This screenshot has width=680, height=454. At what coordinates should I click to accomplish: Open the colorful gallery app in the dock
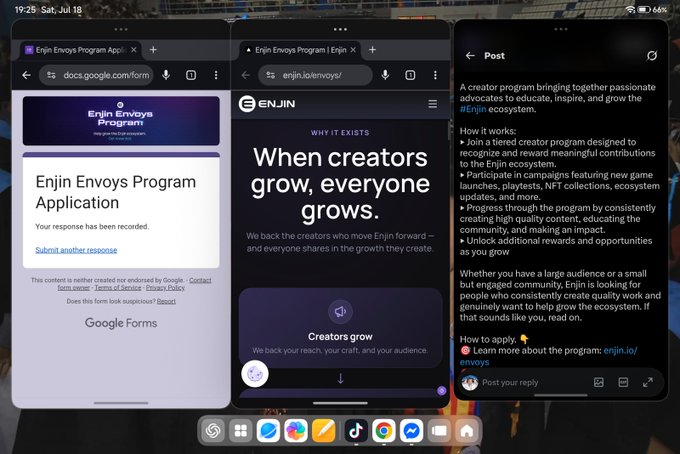[296, 431]
